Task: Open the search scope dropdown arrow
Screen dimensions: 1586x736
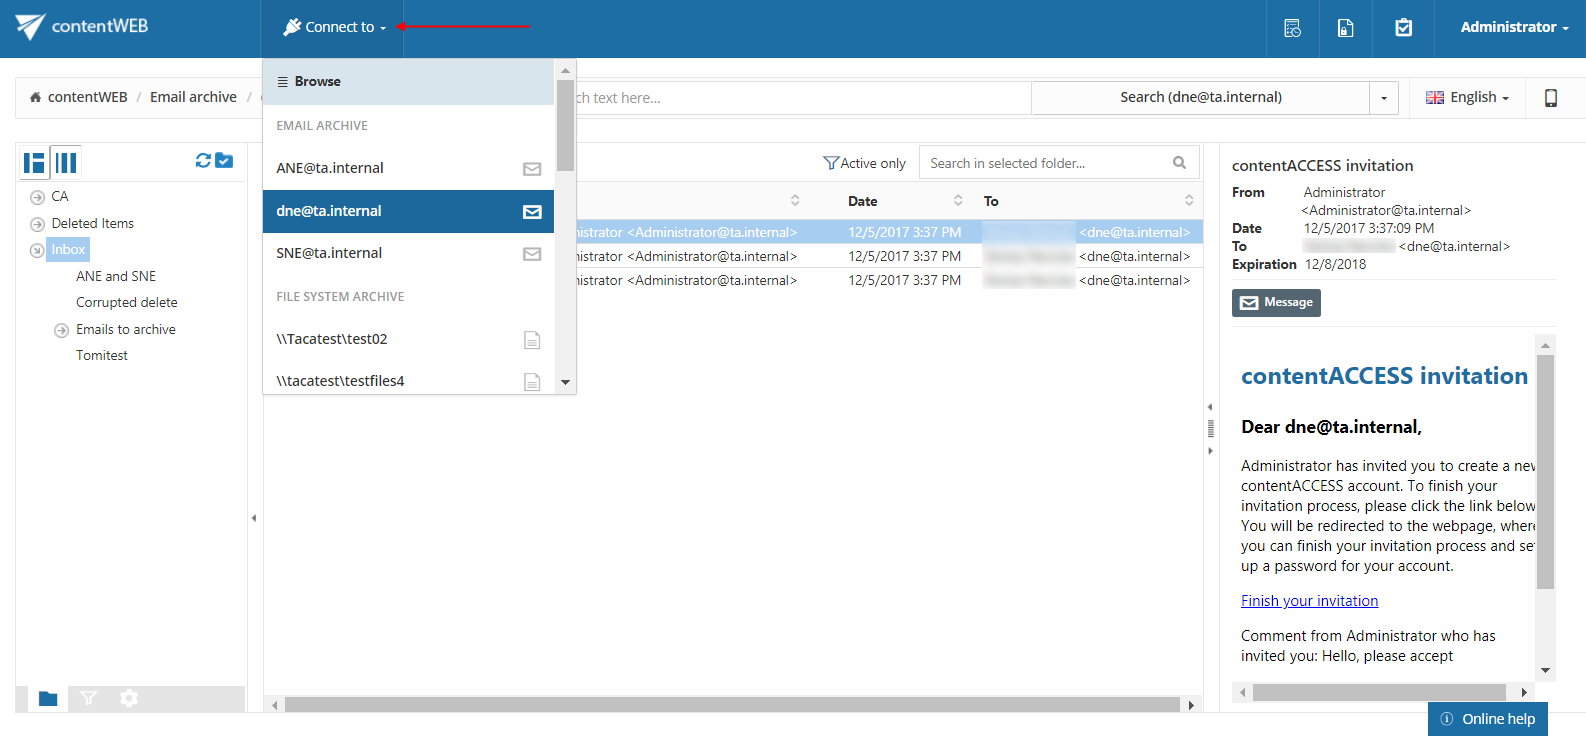Action: (x=1384, y=98)
